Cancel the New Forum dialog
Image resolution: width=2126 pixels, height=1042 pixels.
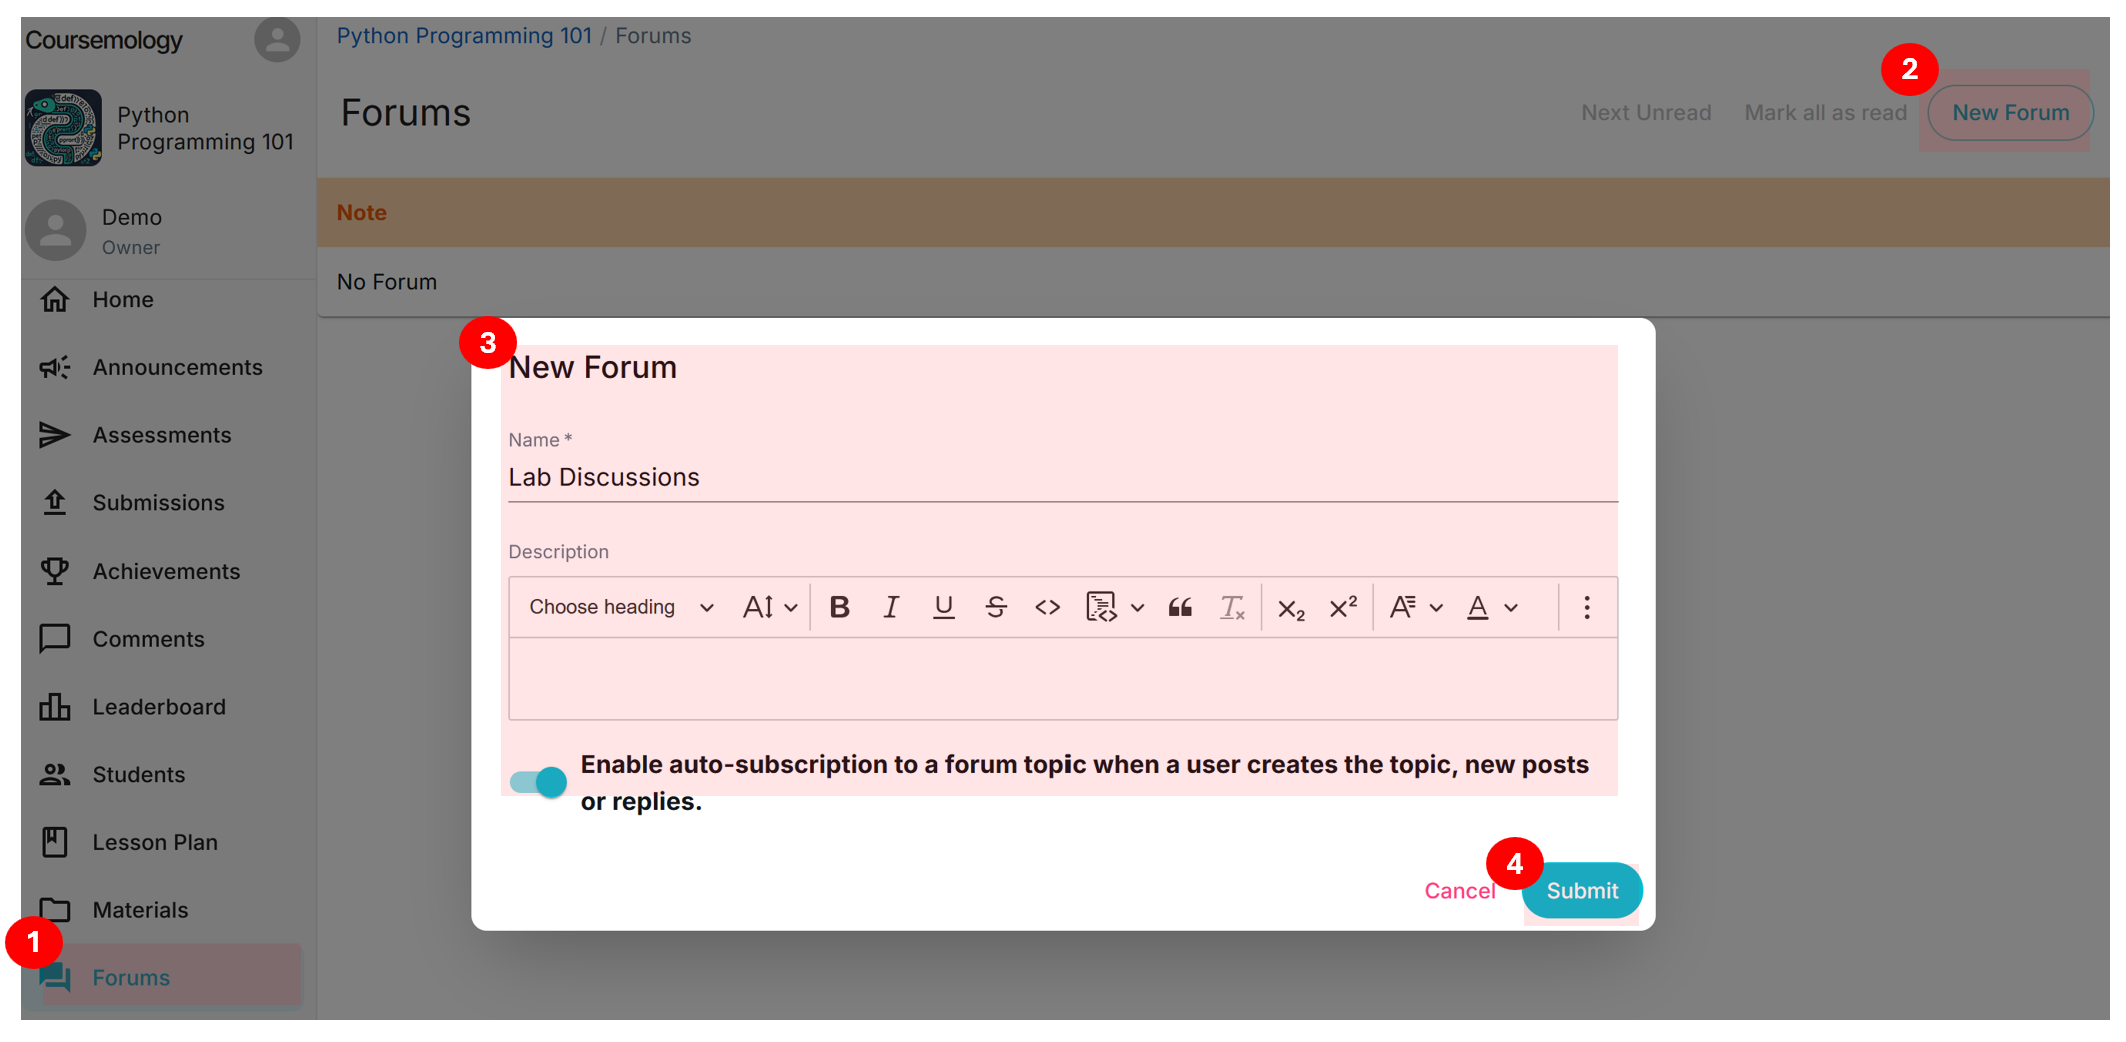[x=1459, y=890]
